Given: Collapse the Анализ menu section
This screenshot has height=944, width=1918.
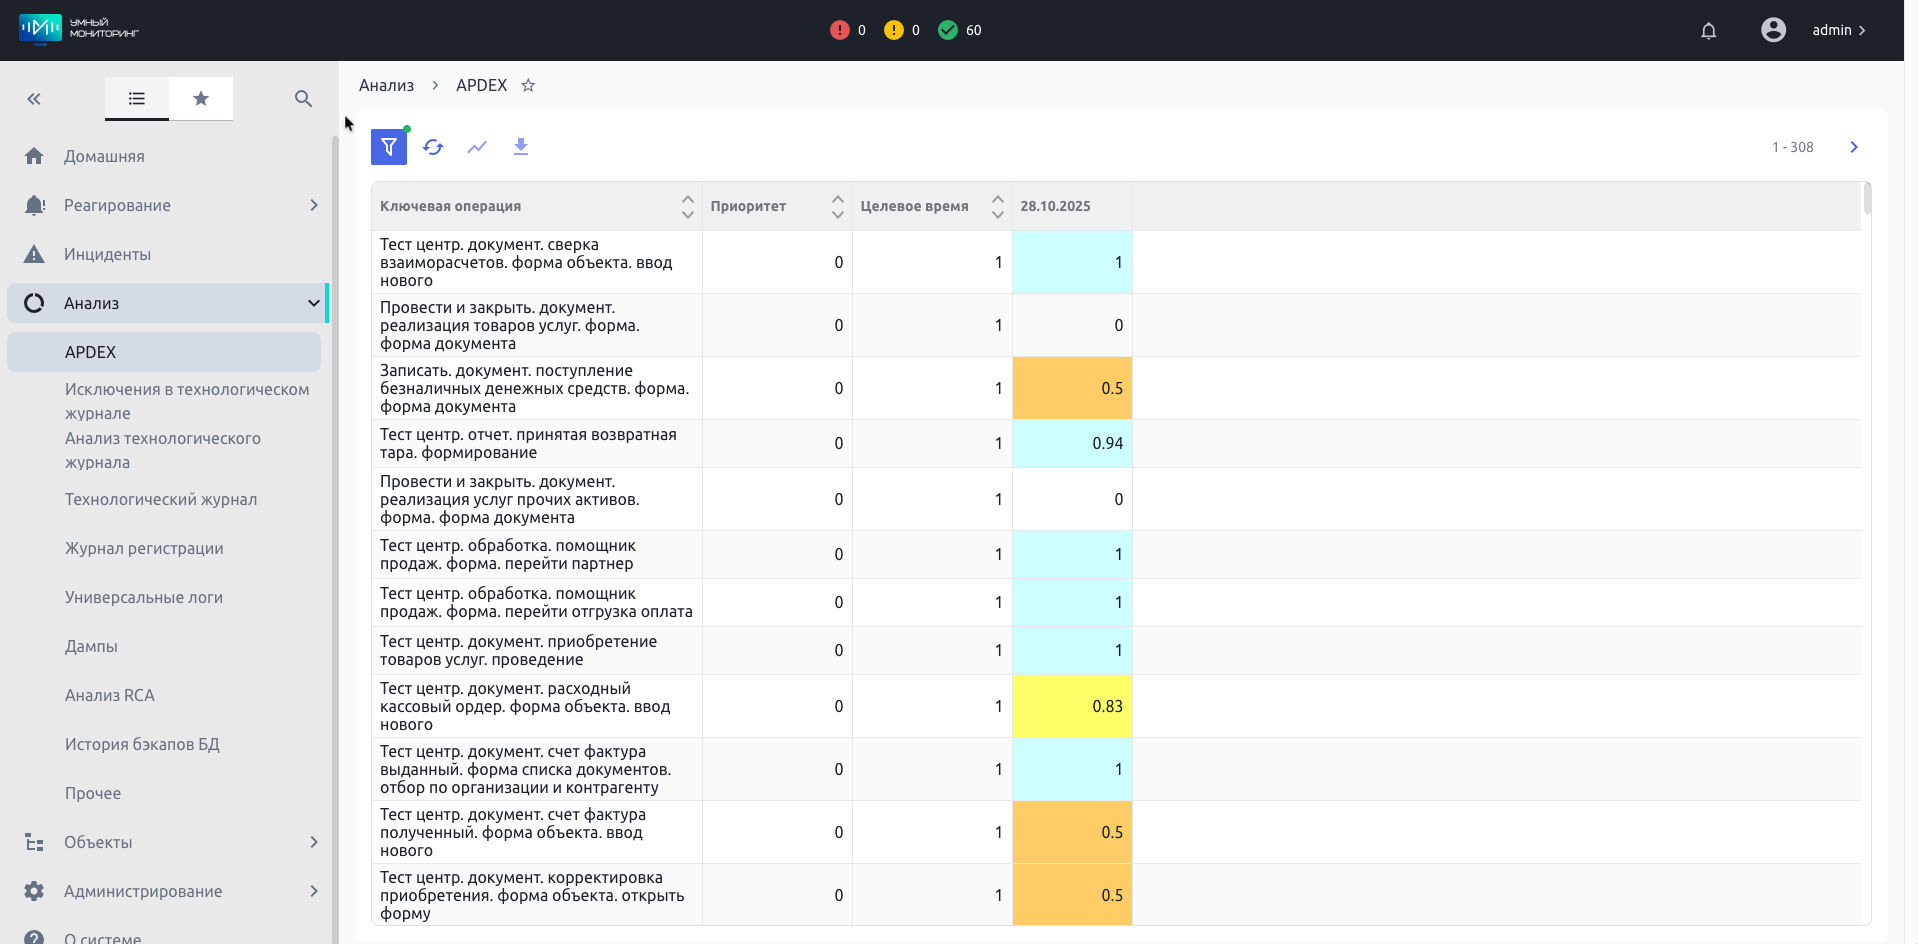Looking at the screenshot, I should [x=313, y=303].
